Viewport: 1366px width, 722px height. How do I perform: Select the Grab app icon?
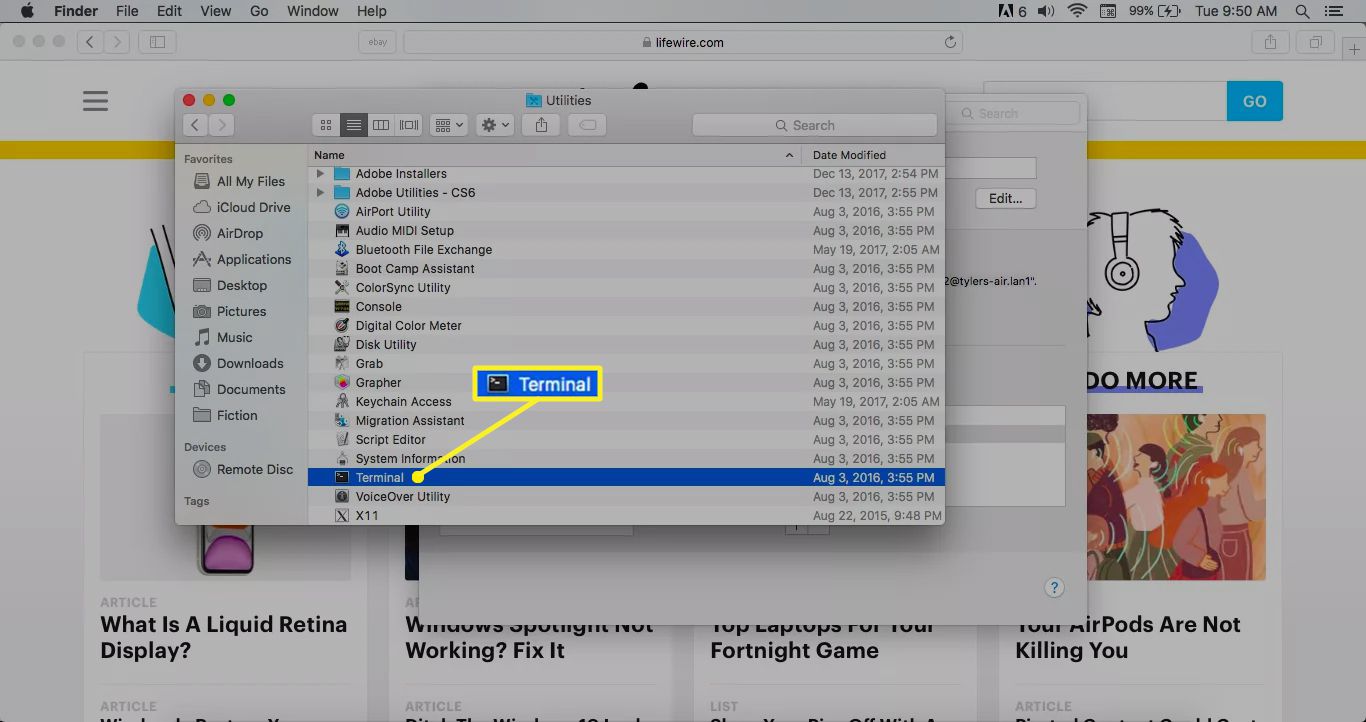pyautogui.click(x=342, y=364)
